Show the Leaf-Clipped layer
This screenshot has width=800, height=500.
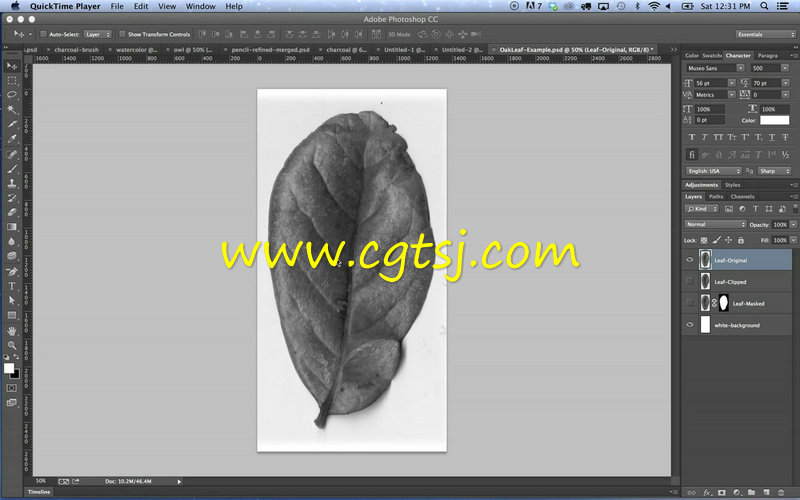690,281
